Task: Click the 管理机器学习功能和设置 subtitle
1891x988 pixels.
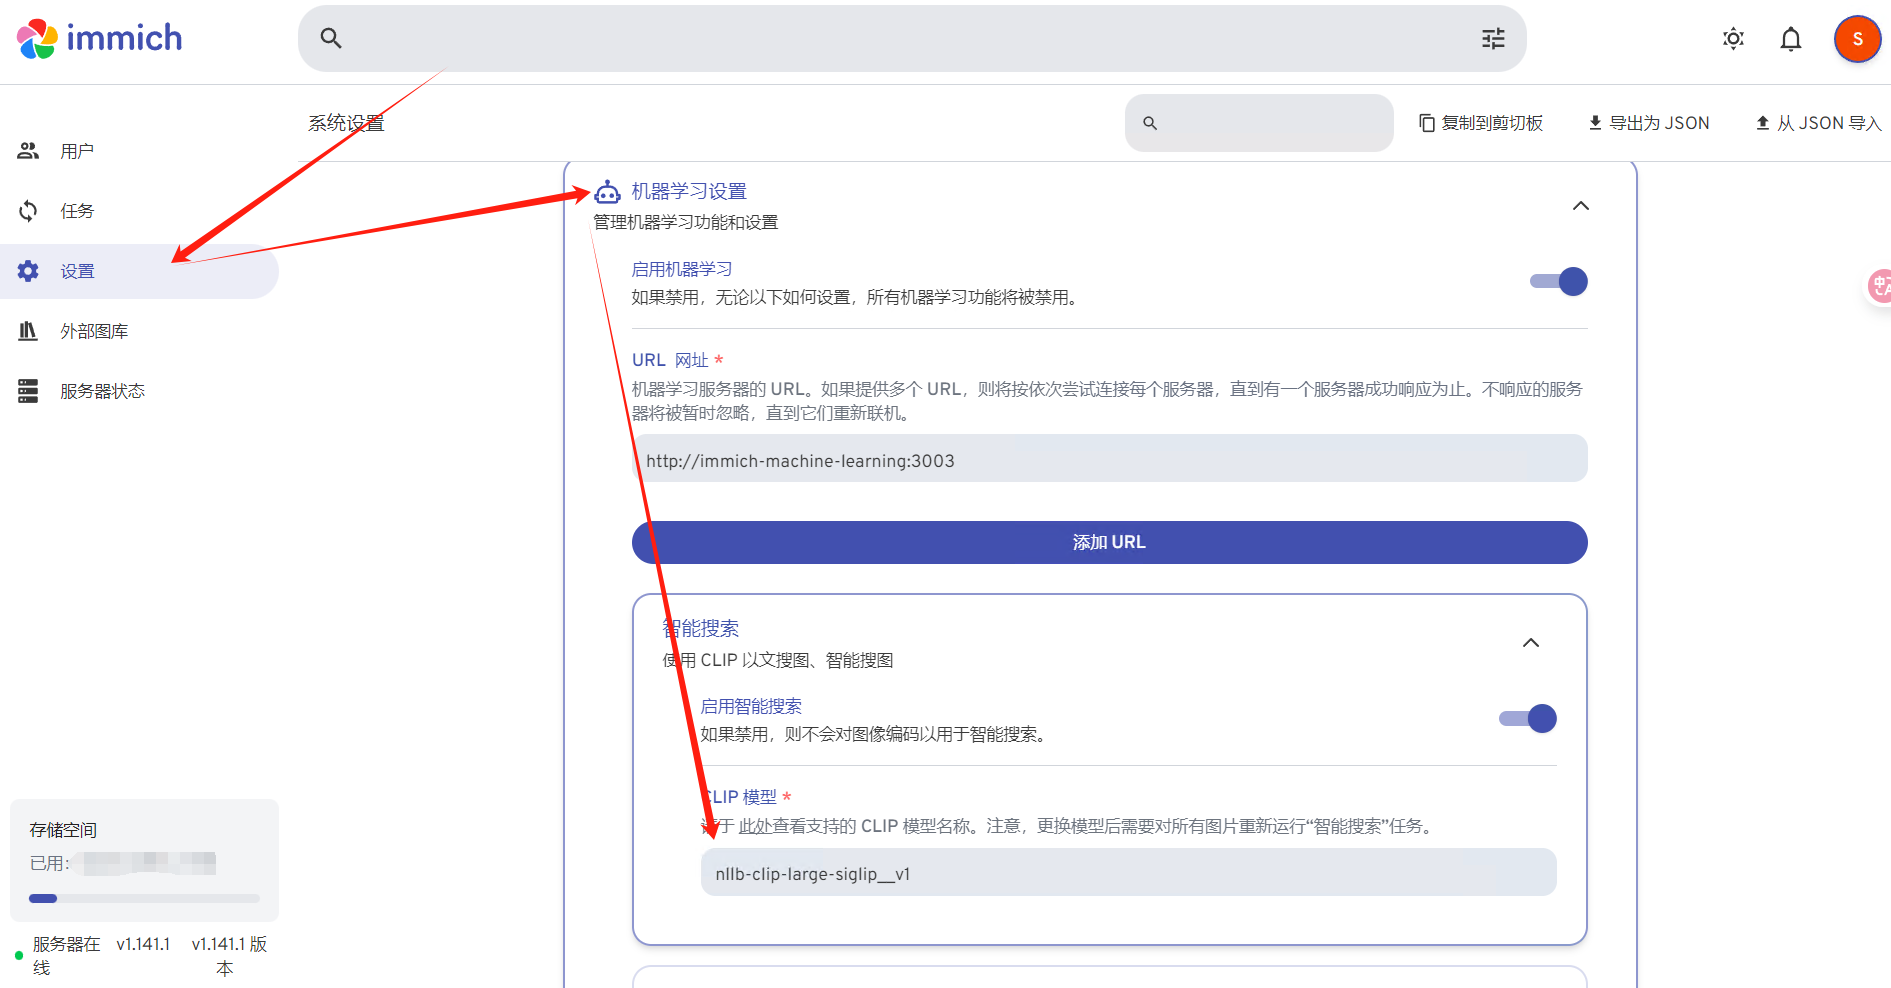Action: coord(686,222)
